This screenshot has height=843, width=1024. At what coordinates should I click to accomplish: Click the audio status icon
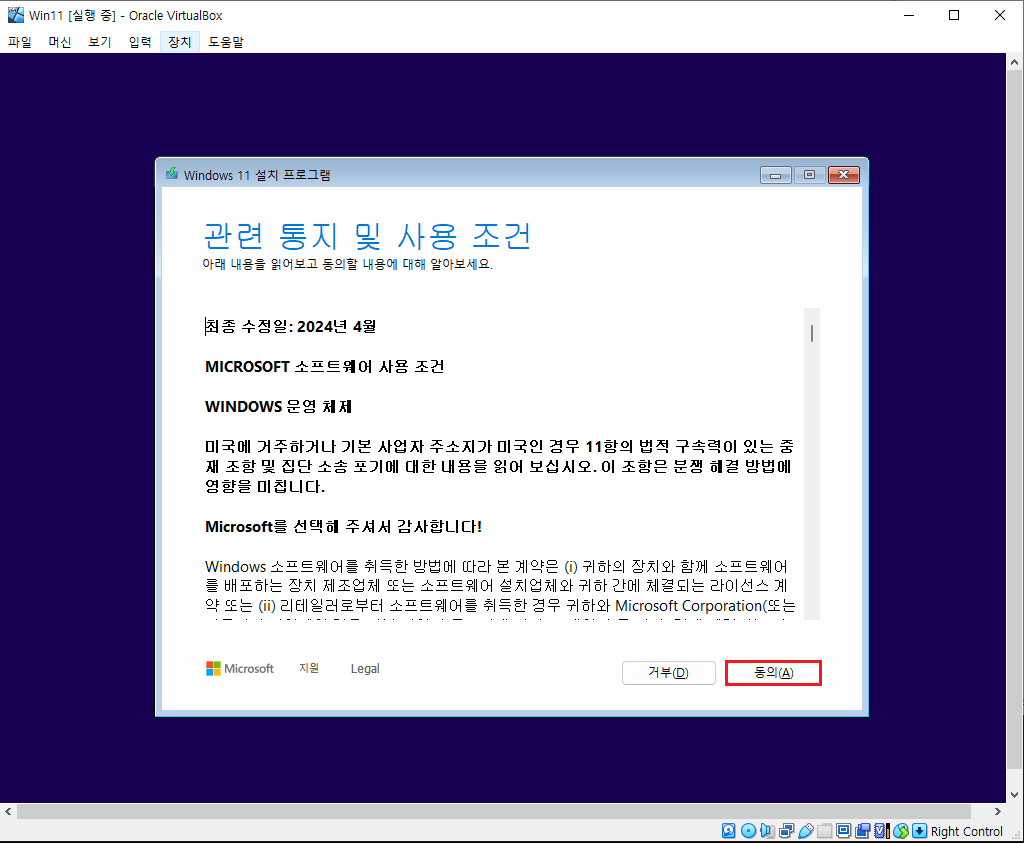[767, 831]
